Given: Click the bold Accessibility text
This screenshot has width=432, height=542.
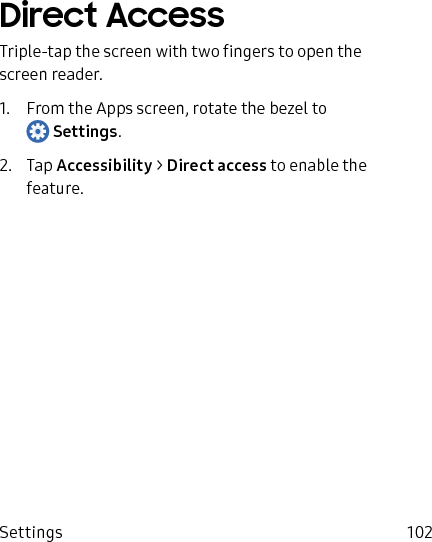Looking at the screenshot, I should [x=104, y=166].
